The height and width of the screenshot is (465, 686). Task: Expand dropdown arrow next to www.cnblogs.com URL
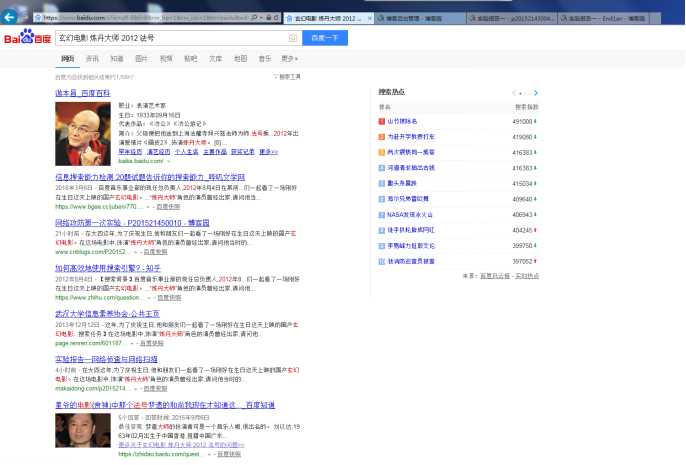coord(136,252)
